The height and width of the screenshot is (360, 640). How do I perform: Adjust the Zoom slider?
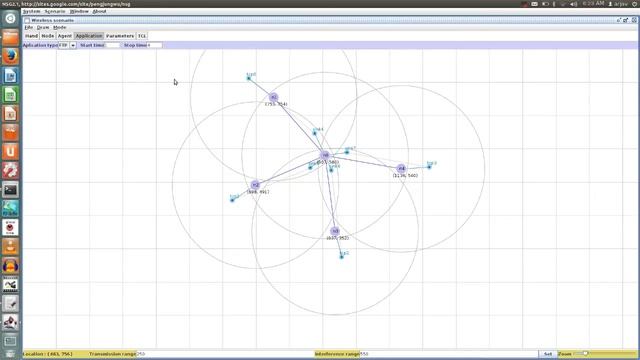pos(585,353)
